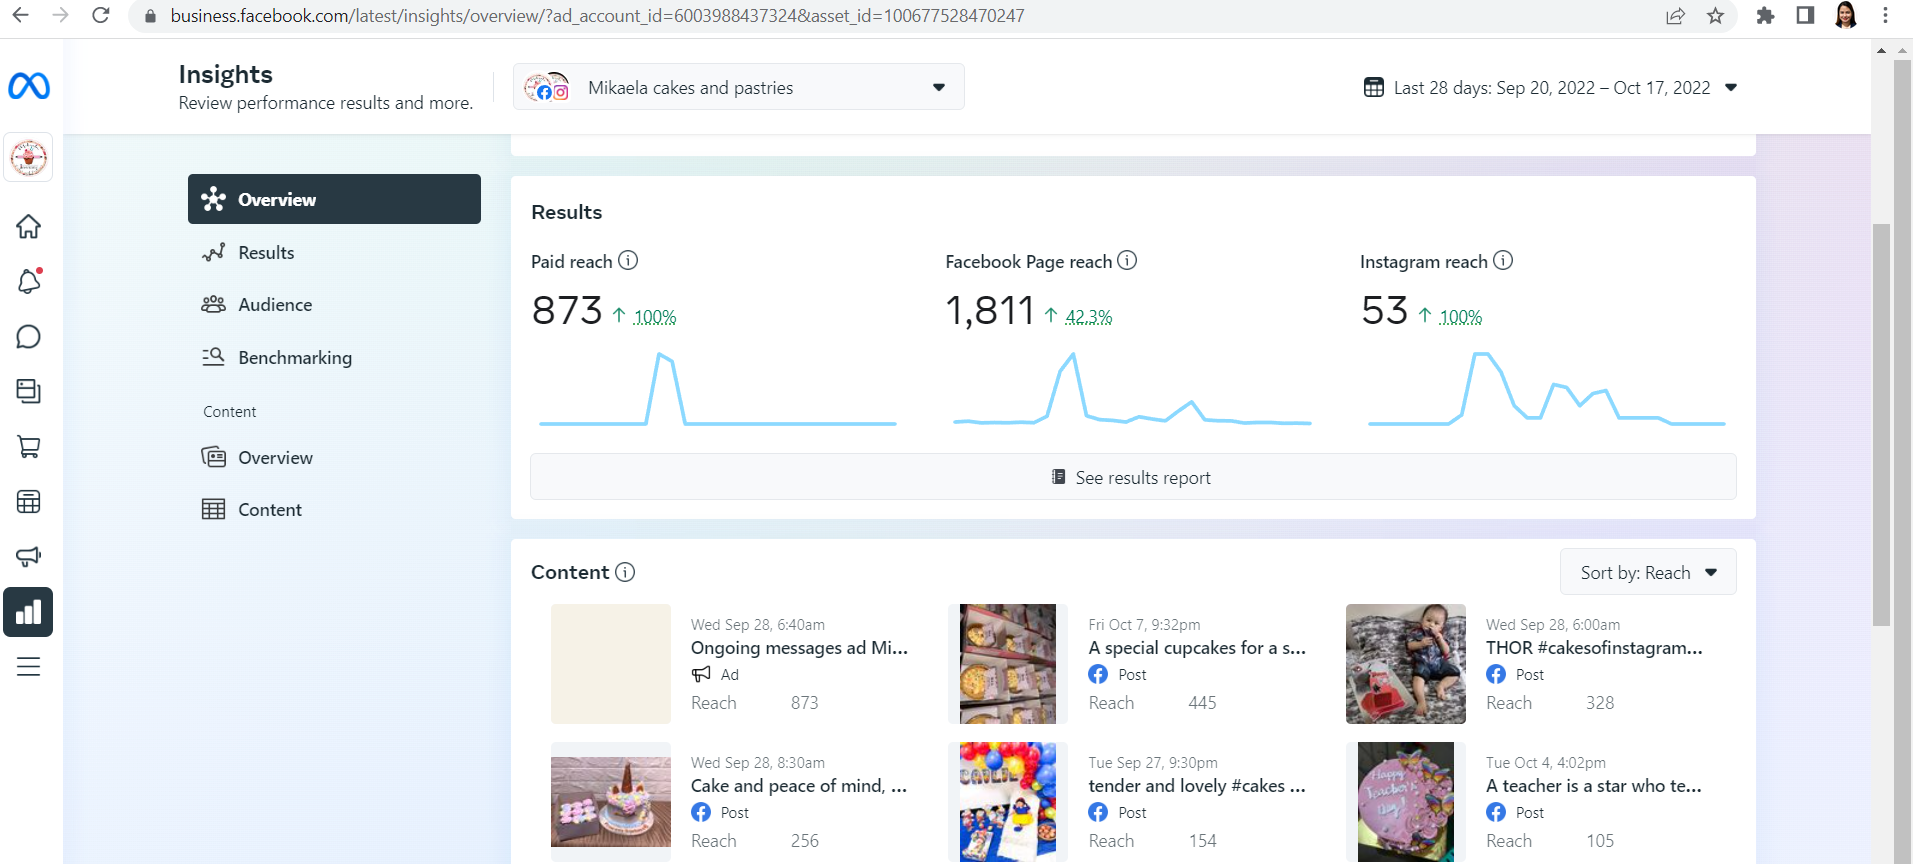Open the THOR #cakesofinstagram post title
This screenshot has height=864, width=1913.
(1594, 648)
